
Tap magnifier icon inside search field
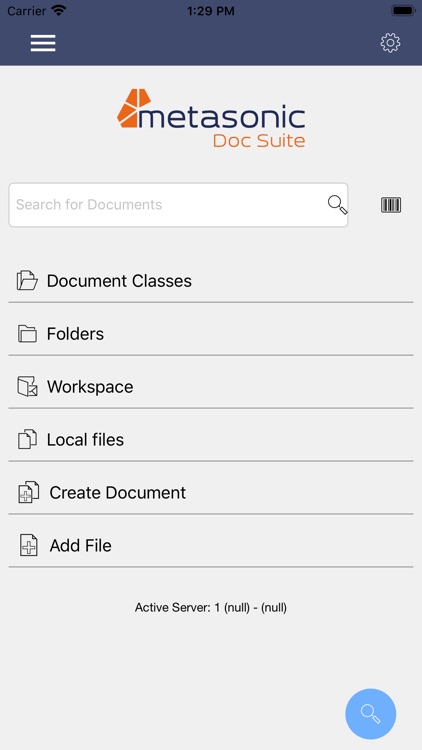pos(337,205)
